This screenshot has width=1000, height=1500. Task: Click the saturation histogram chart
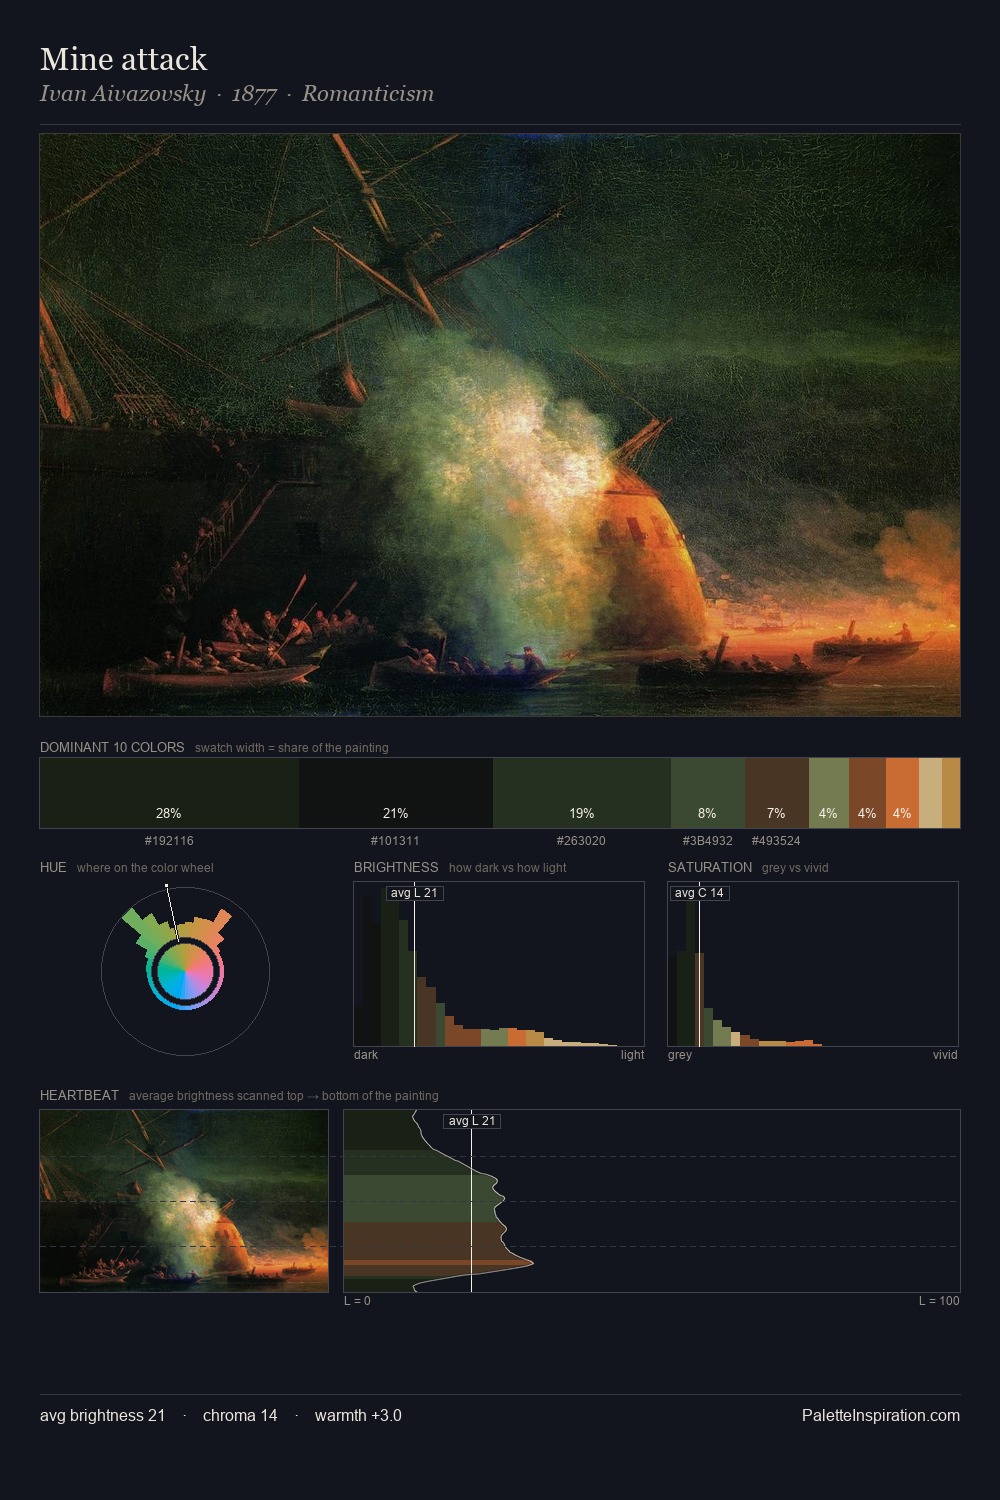[813, 964]
